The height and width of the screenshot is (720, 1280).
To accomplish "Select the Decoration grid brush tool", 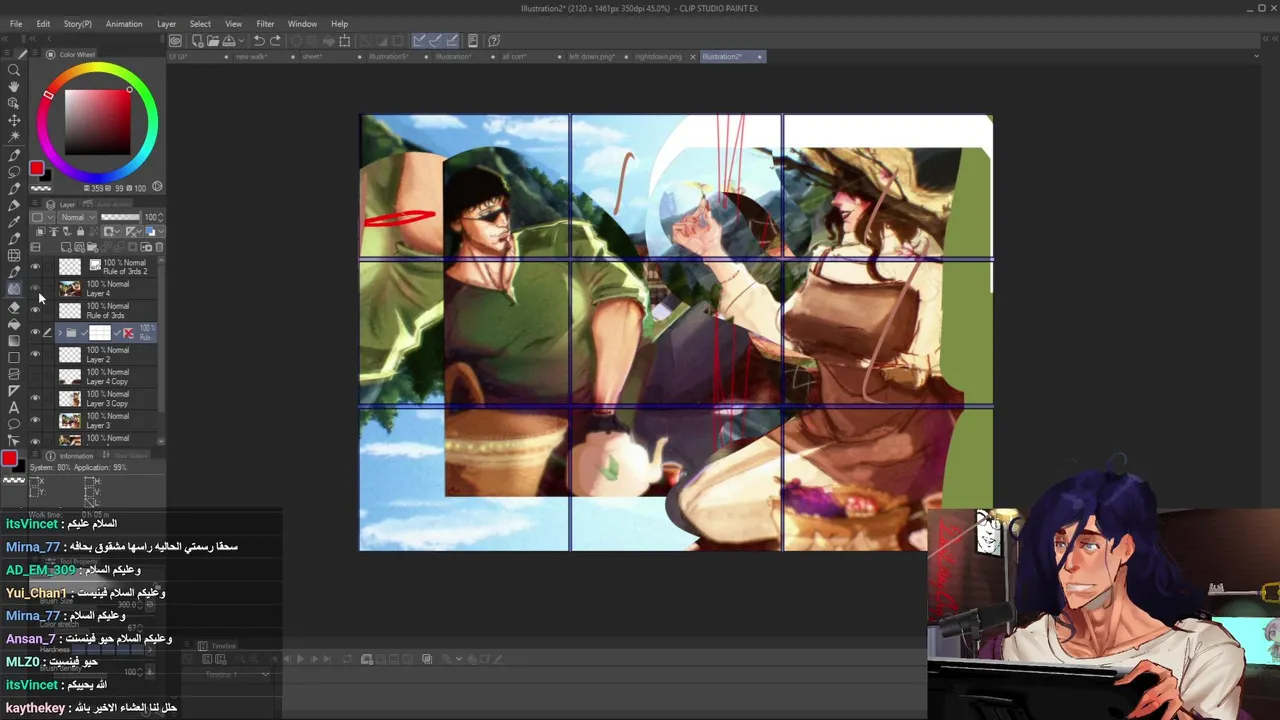I will point(14,255).
